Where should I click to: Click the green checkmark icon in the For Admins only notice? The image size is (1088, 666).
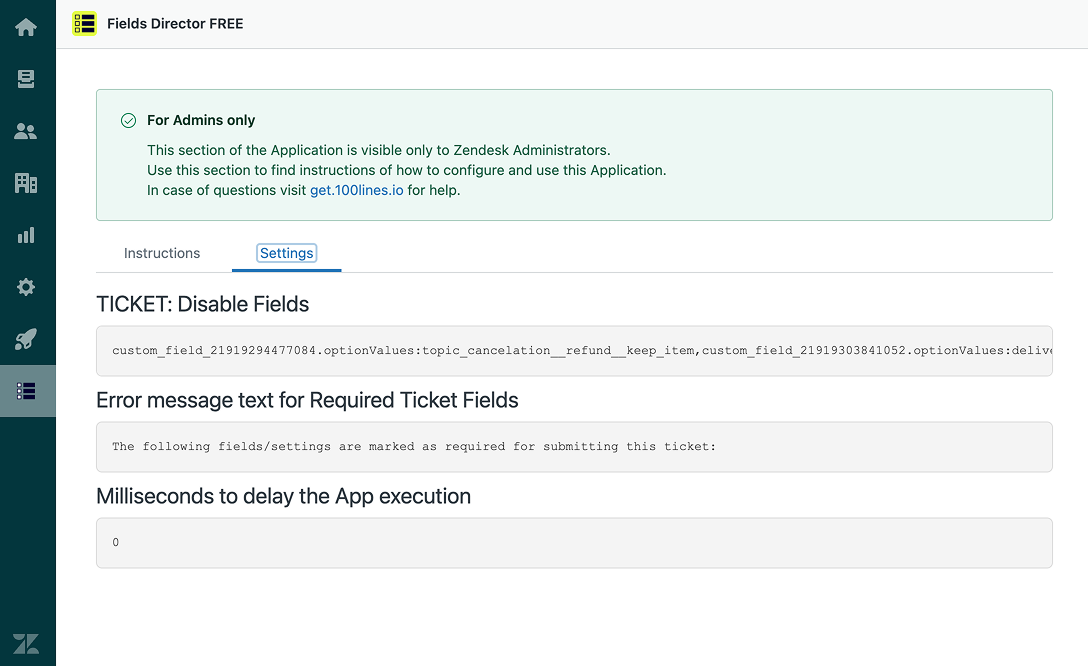(128, 120)
